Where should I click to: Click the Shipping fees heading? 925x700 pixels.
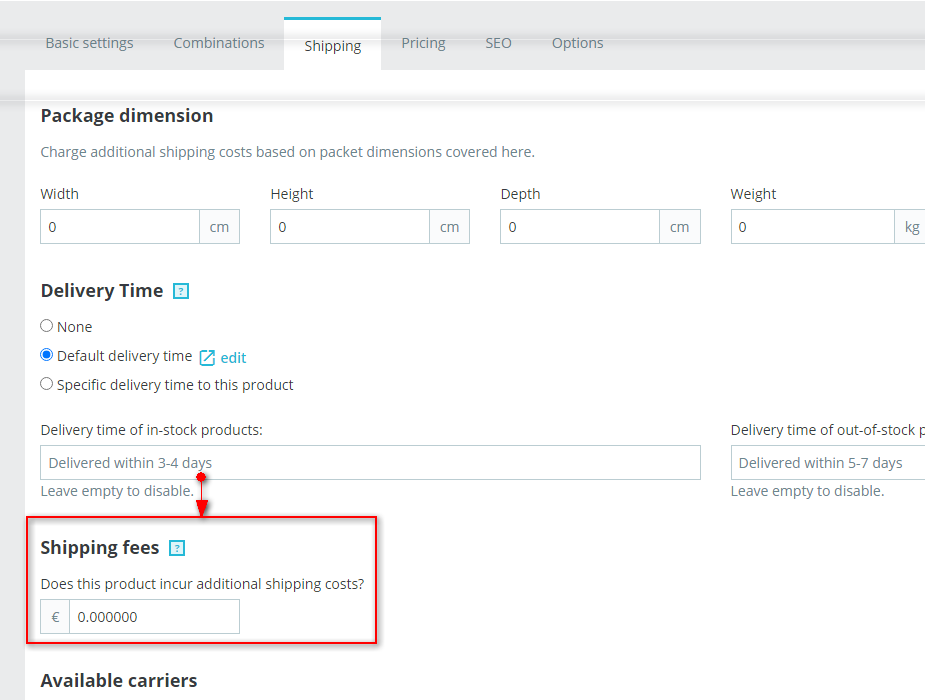click(100, 548)
